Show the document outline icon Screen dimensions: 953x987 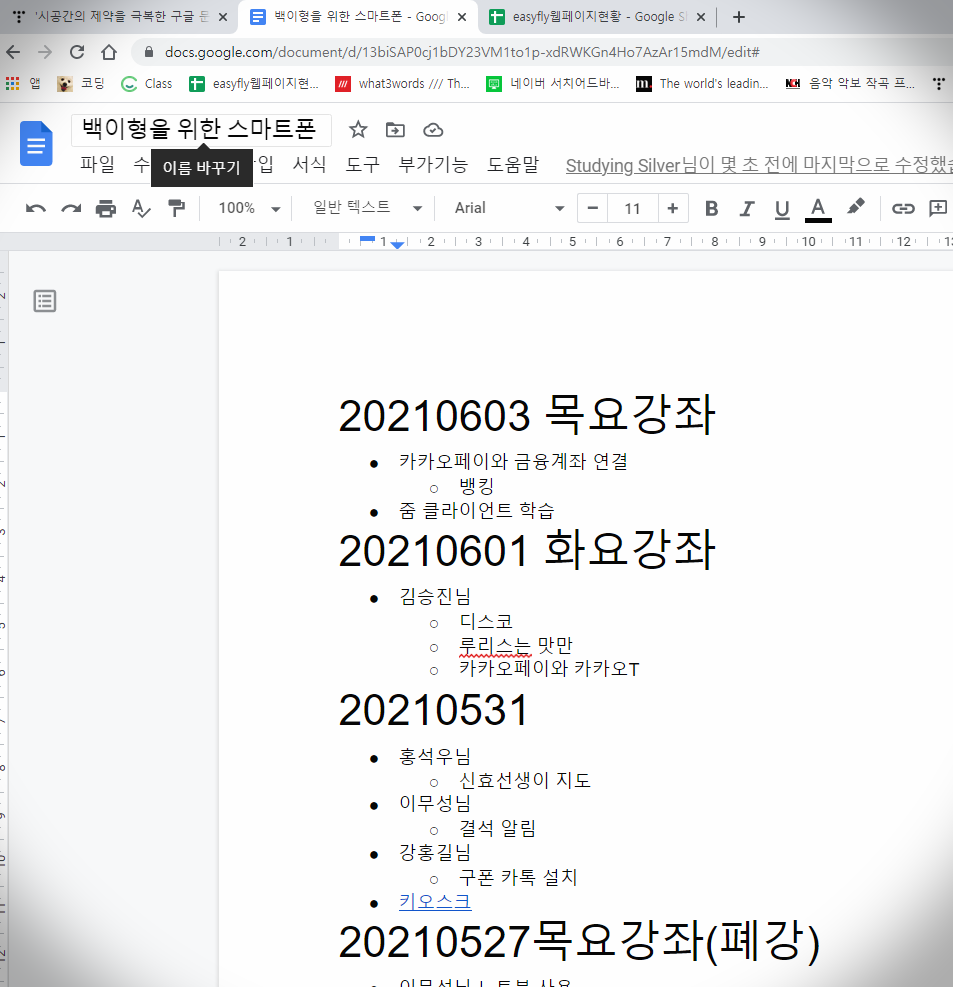[x=45, y=301]
